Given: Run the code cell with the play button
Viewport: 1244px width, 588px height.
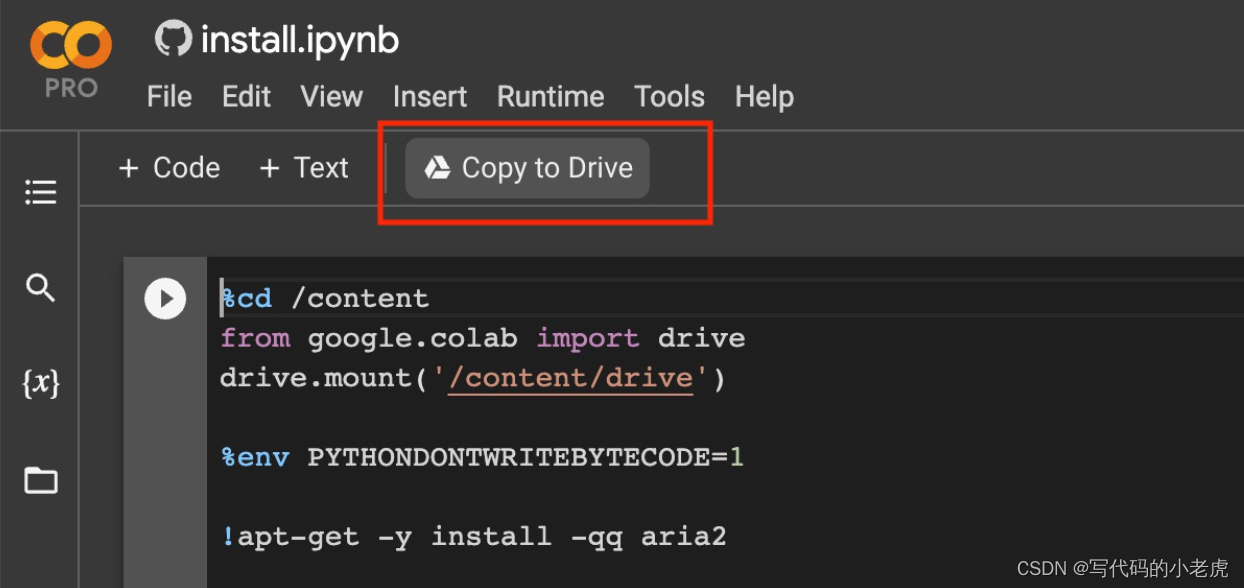Looking at the screenshot, I should coord(164,298).
